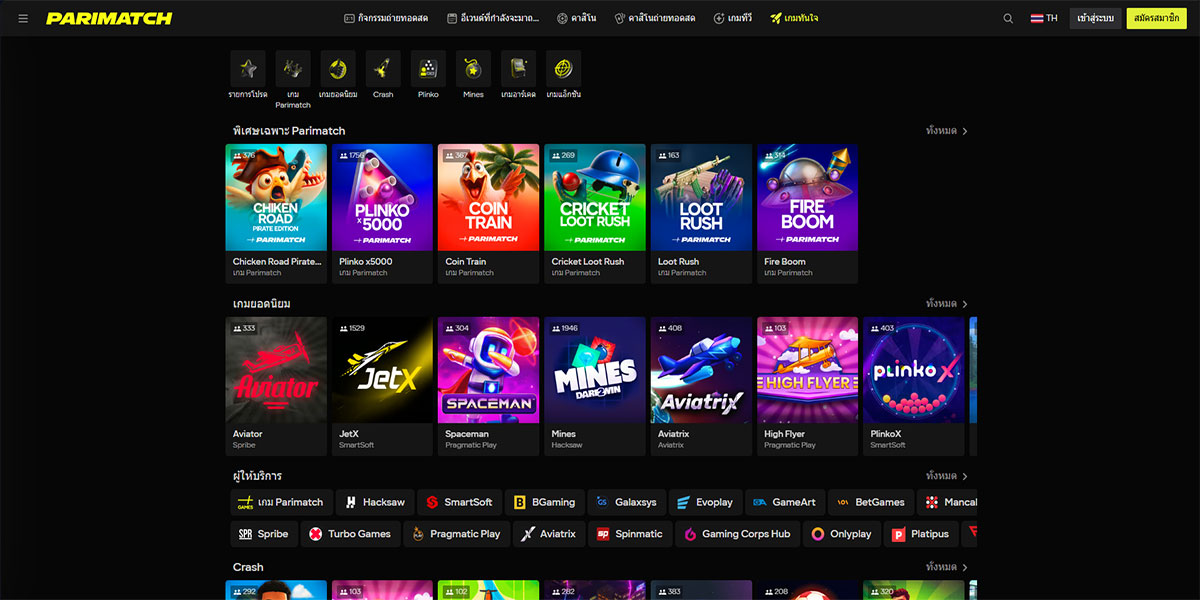Expand all providers list
1200x600 pixels.
946,476
